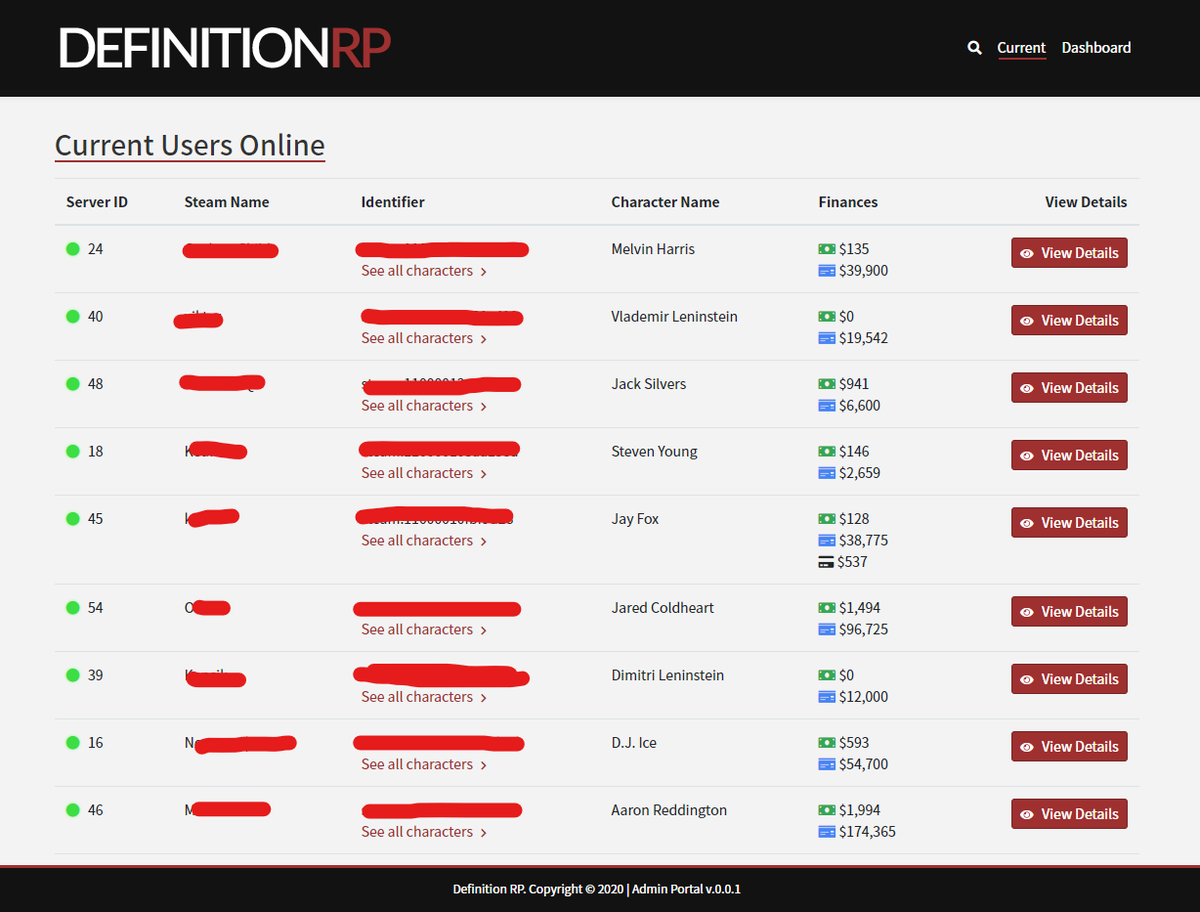The image size is (1200, 912).
Task: Select the character name Jared Coldheart
Action: pyautogui.click(x=663, y=608)
